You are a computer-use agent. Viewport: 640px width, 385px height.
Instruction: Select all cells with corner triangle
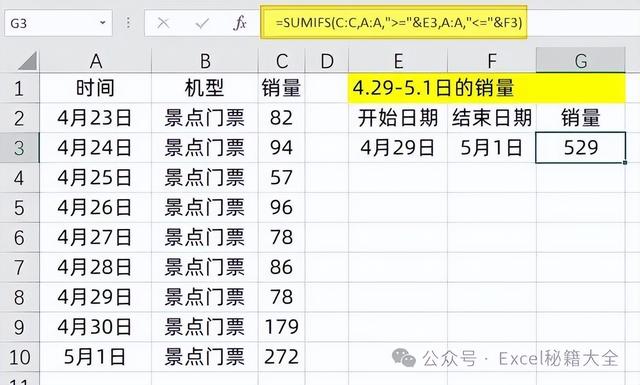click(x=27, y=61)
